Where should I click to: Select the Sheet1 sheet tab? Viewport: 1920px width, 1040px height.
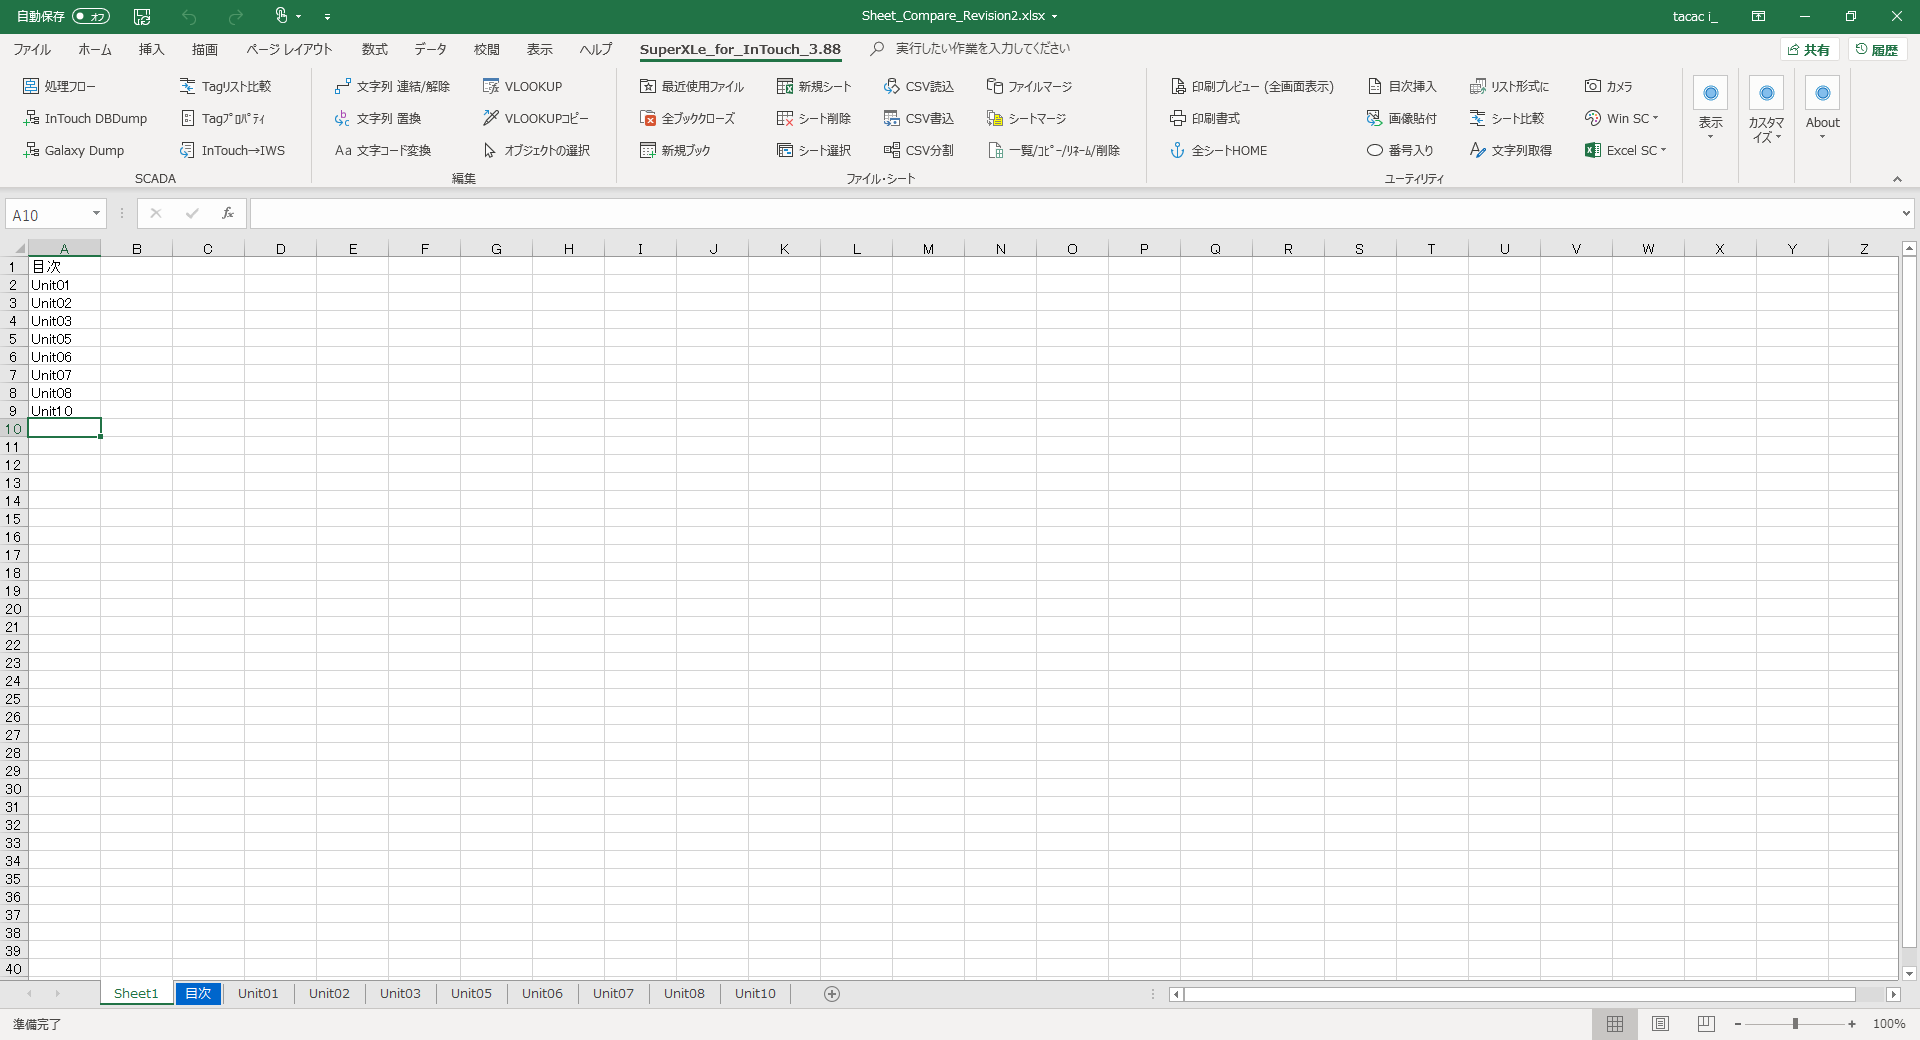(x=136, y=993)
